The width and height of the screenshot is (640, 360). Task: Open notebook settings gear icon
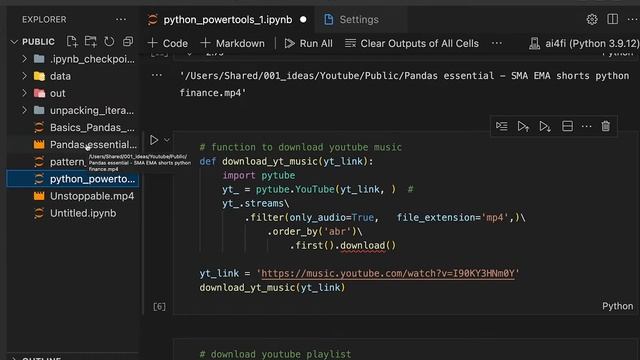[592, 19]
